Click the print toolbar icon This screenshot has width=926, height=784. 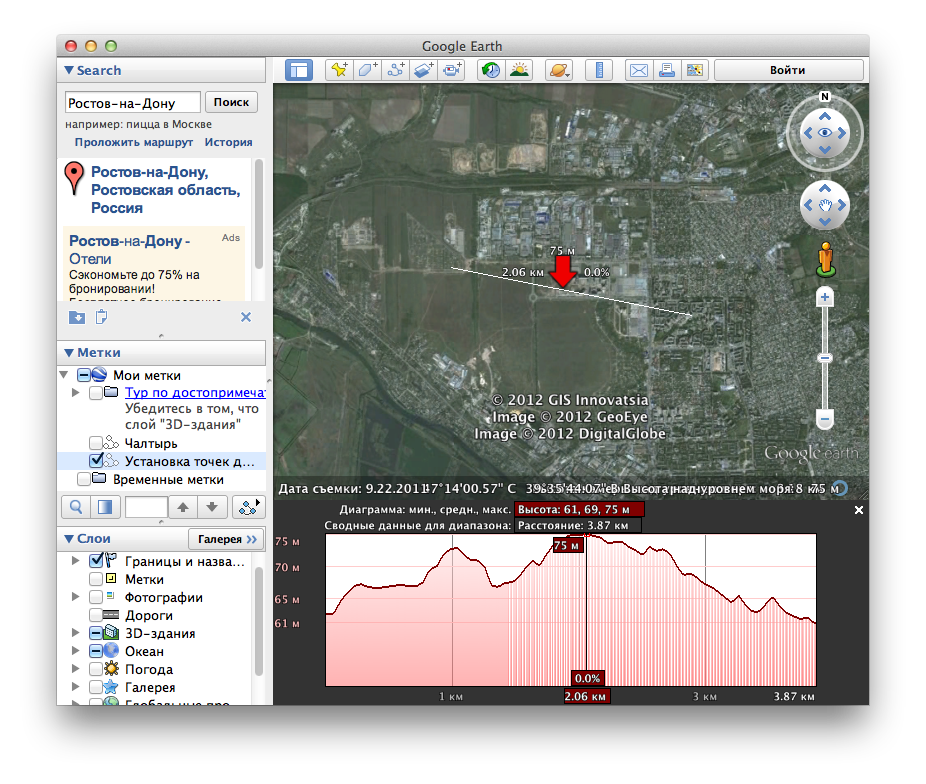coord(667,70)
